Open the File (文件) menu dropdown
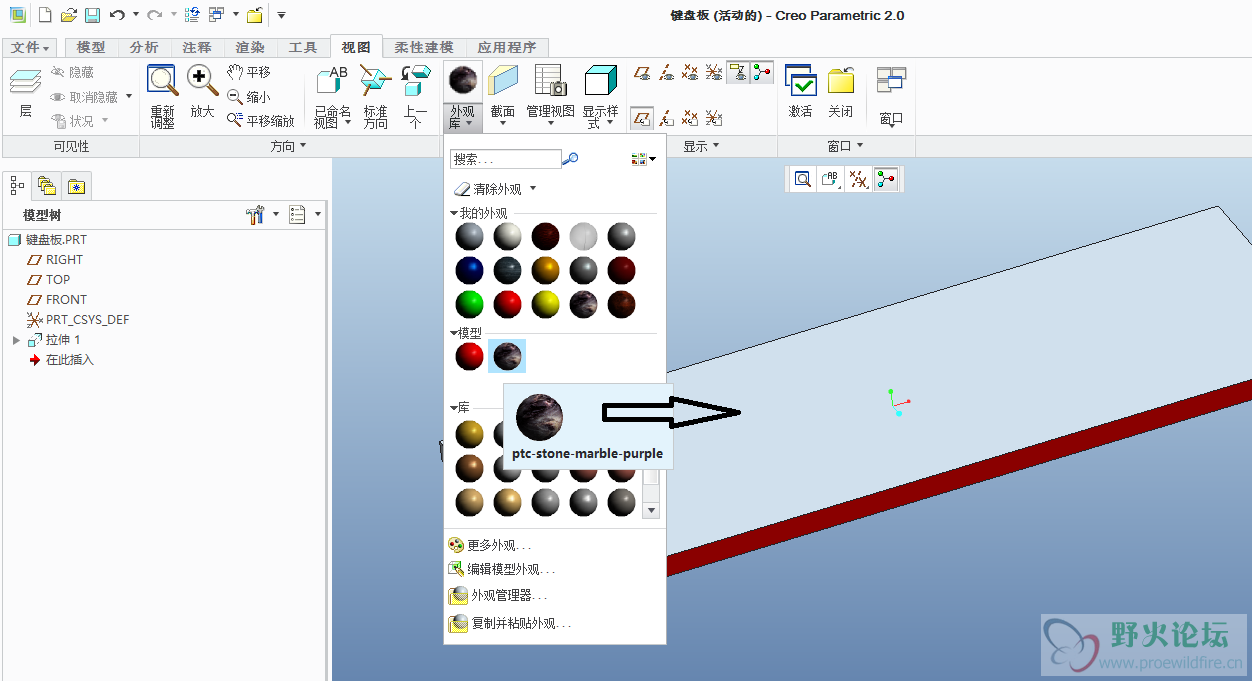The image size is (1252, 681). 30,47
